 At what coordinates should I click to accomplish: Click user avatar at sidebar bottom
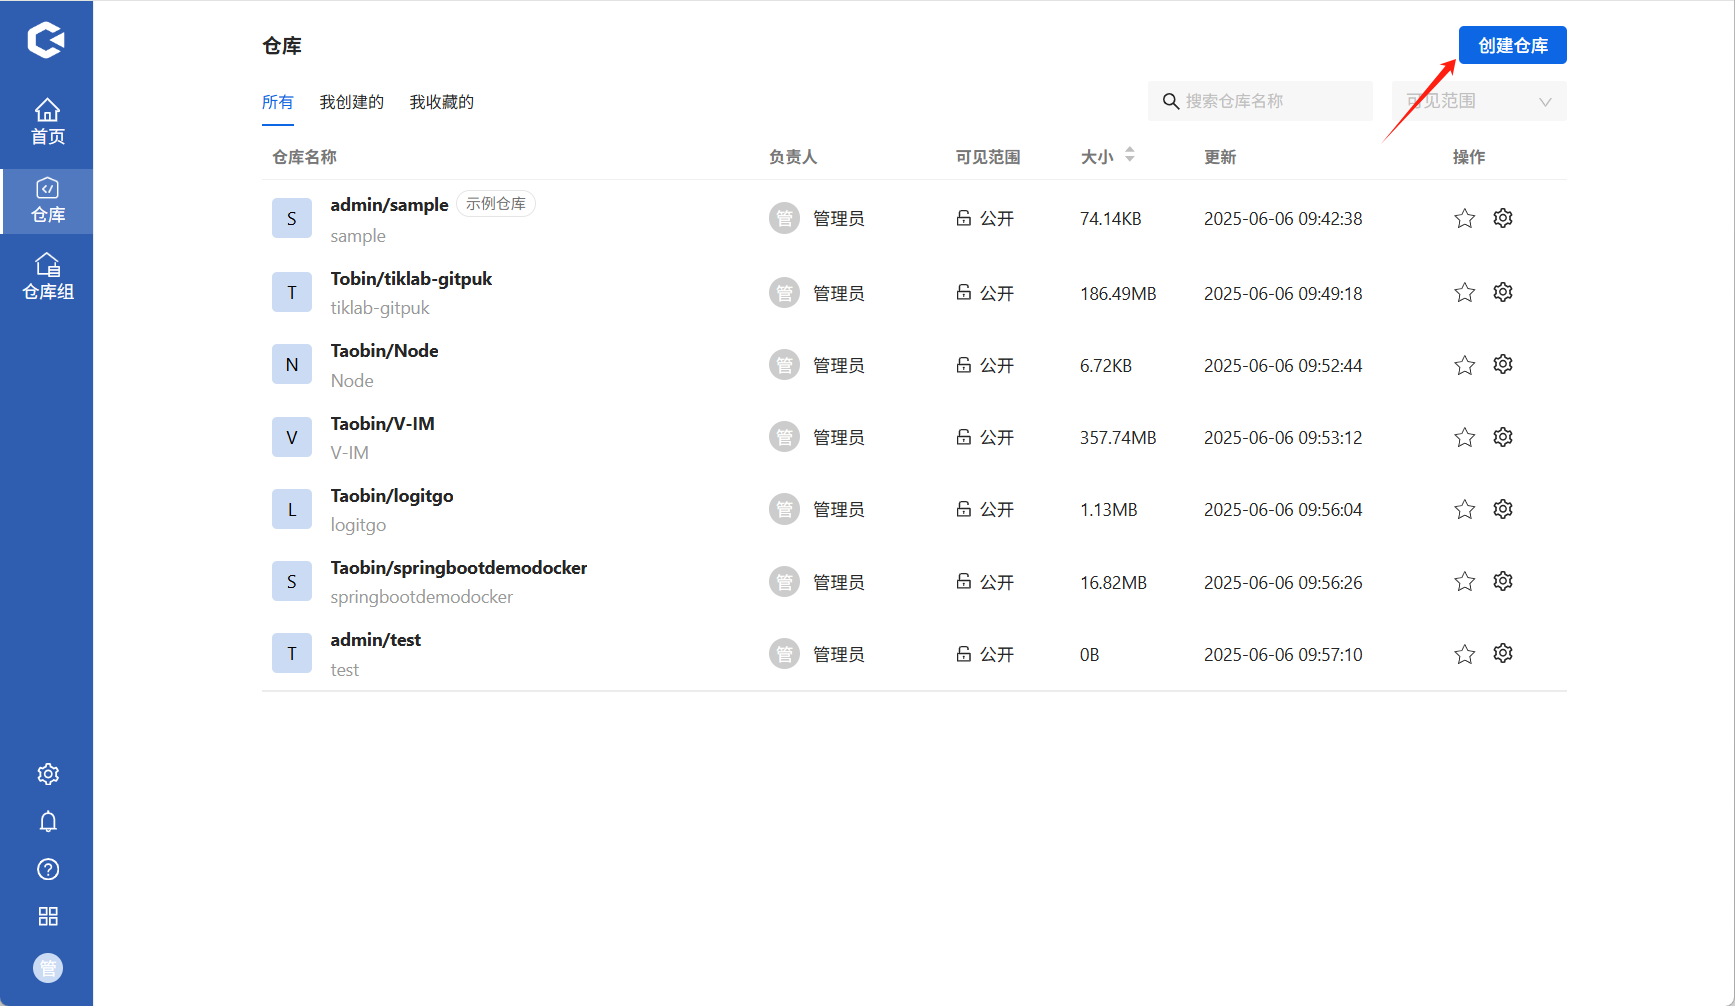48,968
